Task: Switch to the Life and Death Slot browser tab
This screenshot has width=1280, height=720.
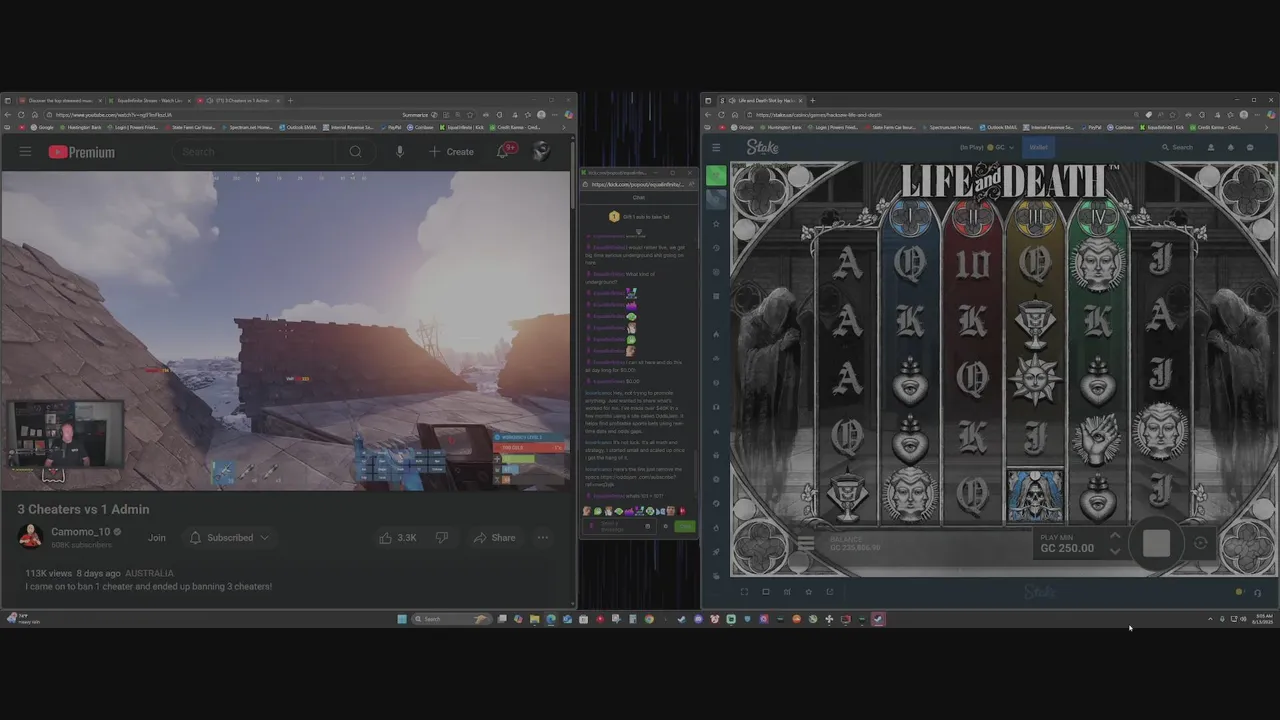Action: click(x=760, y=100)
